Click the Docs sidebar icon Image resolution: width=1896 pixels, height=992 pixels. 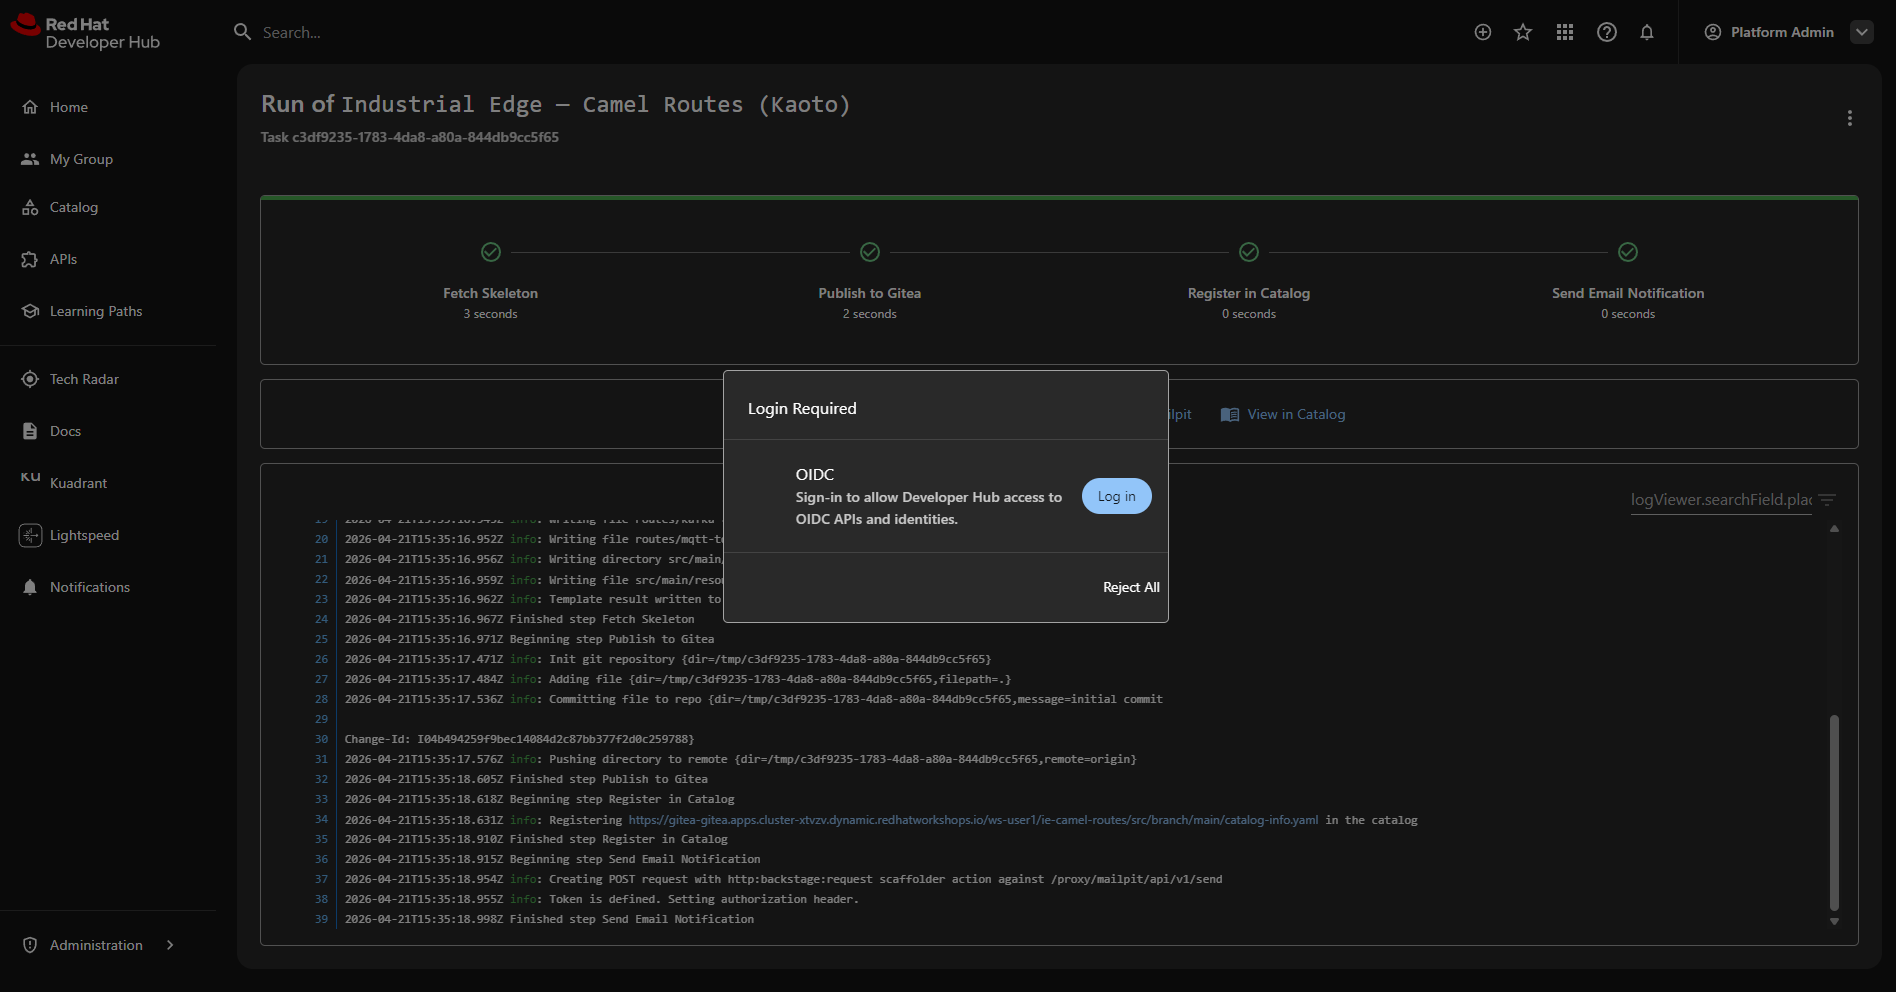click(x=30, y=431)
